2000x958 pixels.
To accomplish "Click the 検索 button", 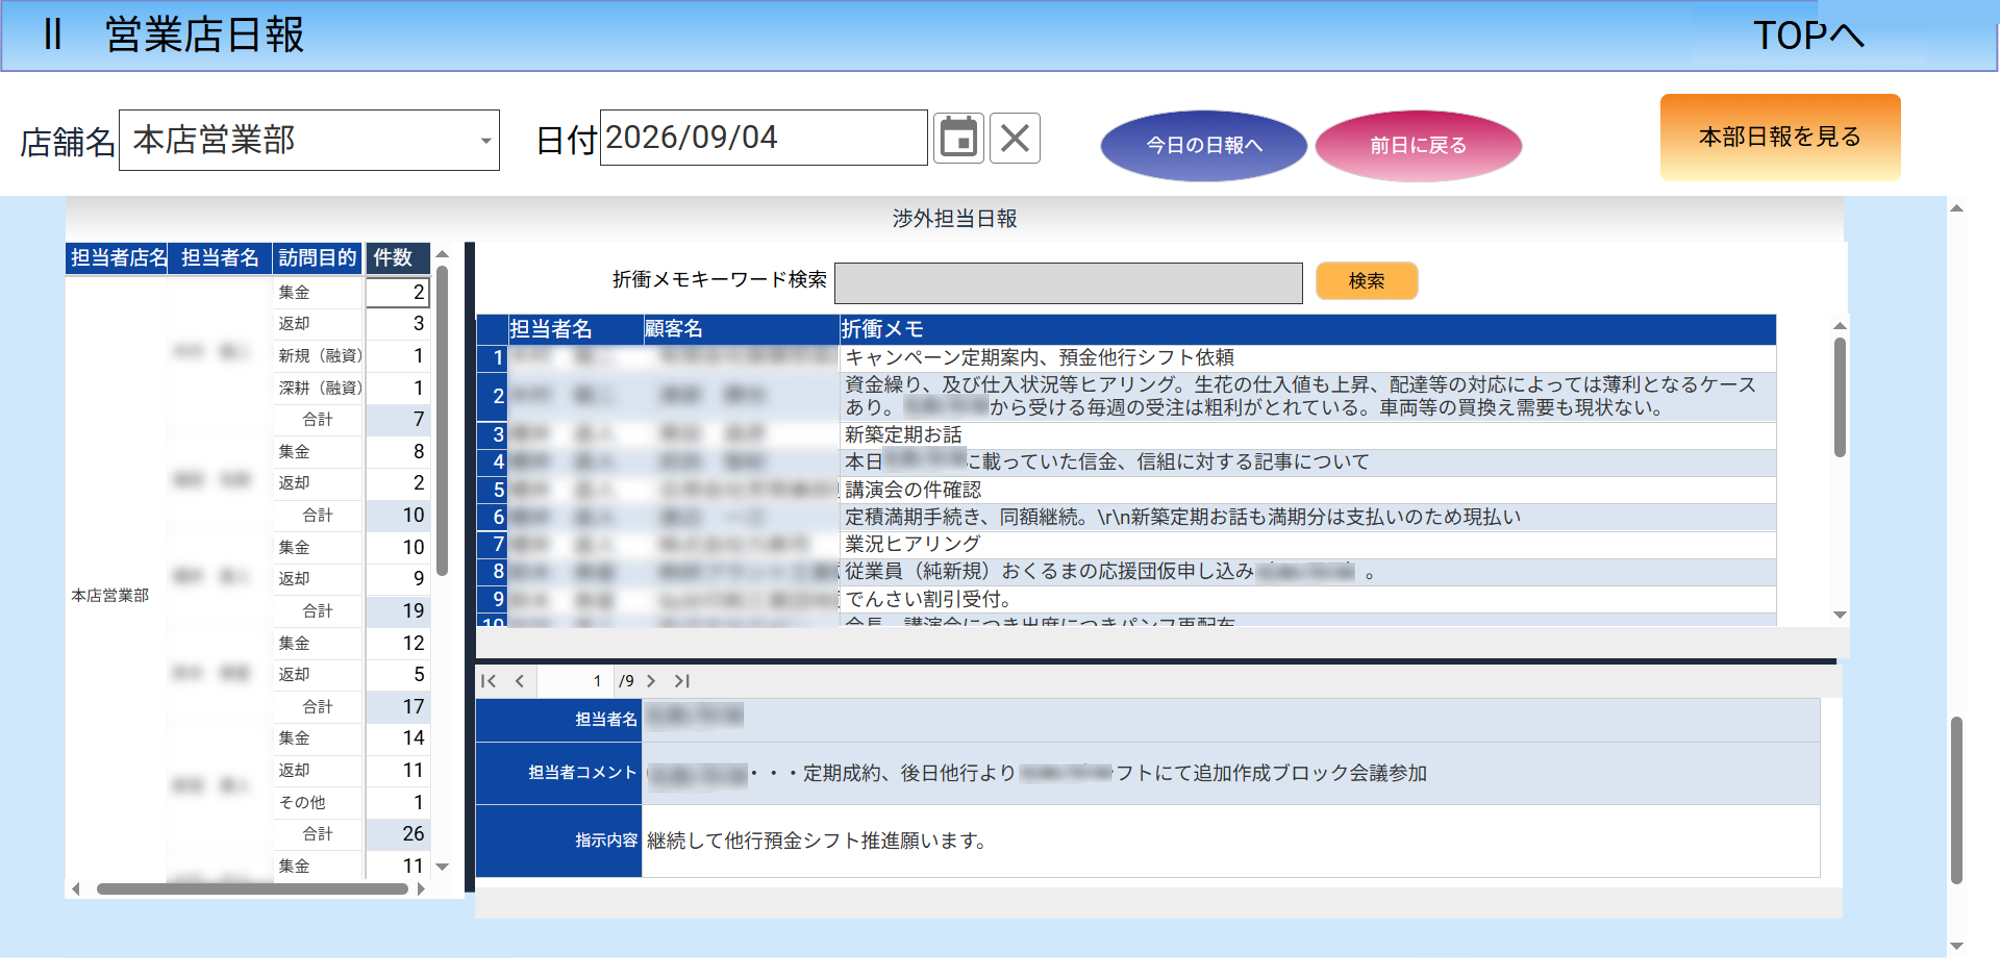I will pyautogui.click(x=1367, y=281).
